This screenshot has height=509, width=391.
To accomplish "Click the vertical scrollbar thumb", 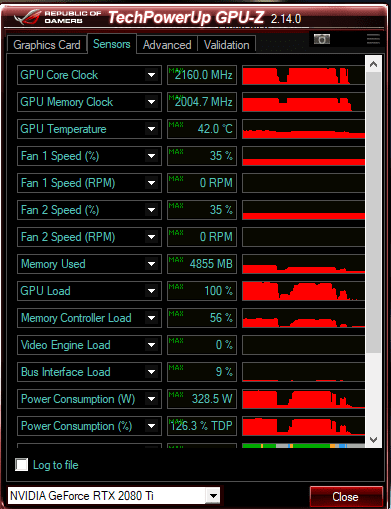I will (x=373, y=212).
